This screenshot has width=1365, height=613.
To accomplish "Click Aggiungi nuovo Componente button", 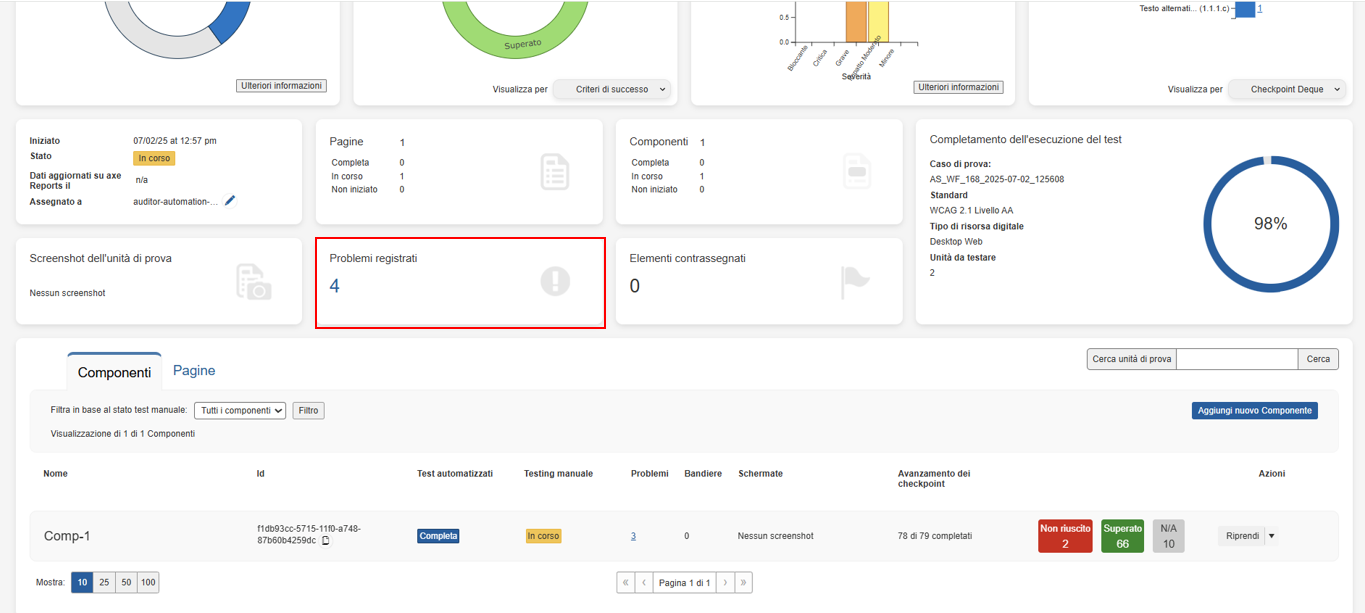I will point(1254,410).
